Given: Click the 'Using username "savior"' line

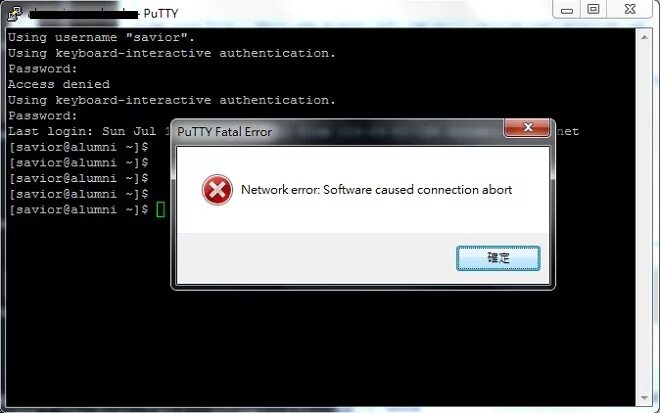Looking at the screenshot, I should 101,37.
